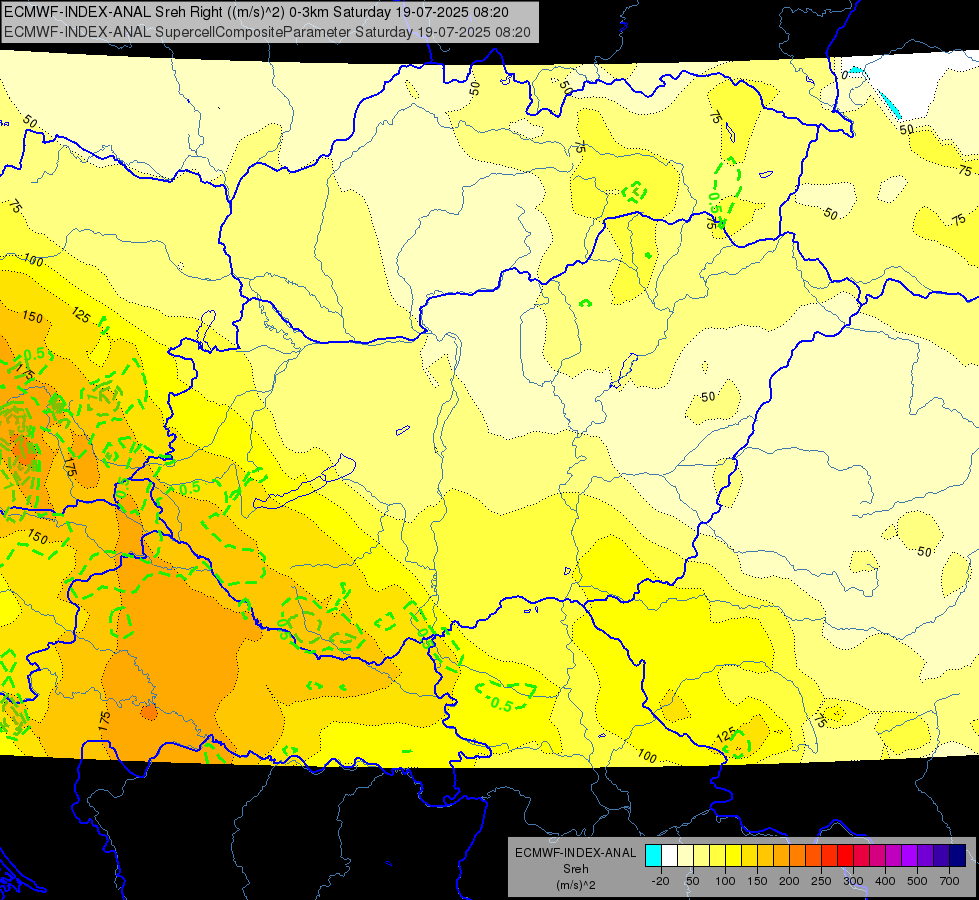Select the legend scale value 250
The image size is (979, 900).
[821, 881]
